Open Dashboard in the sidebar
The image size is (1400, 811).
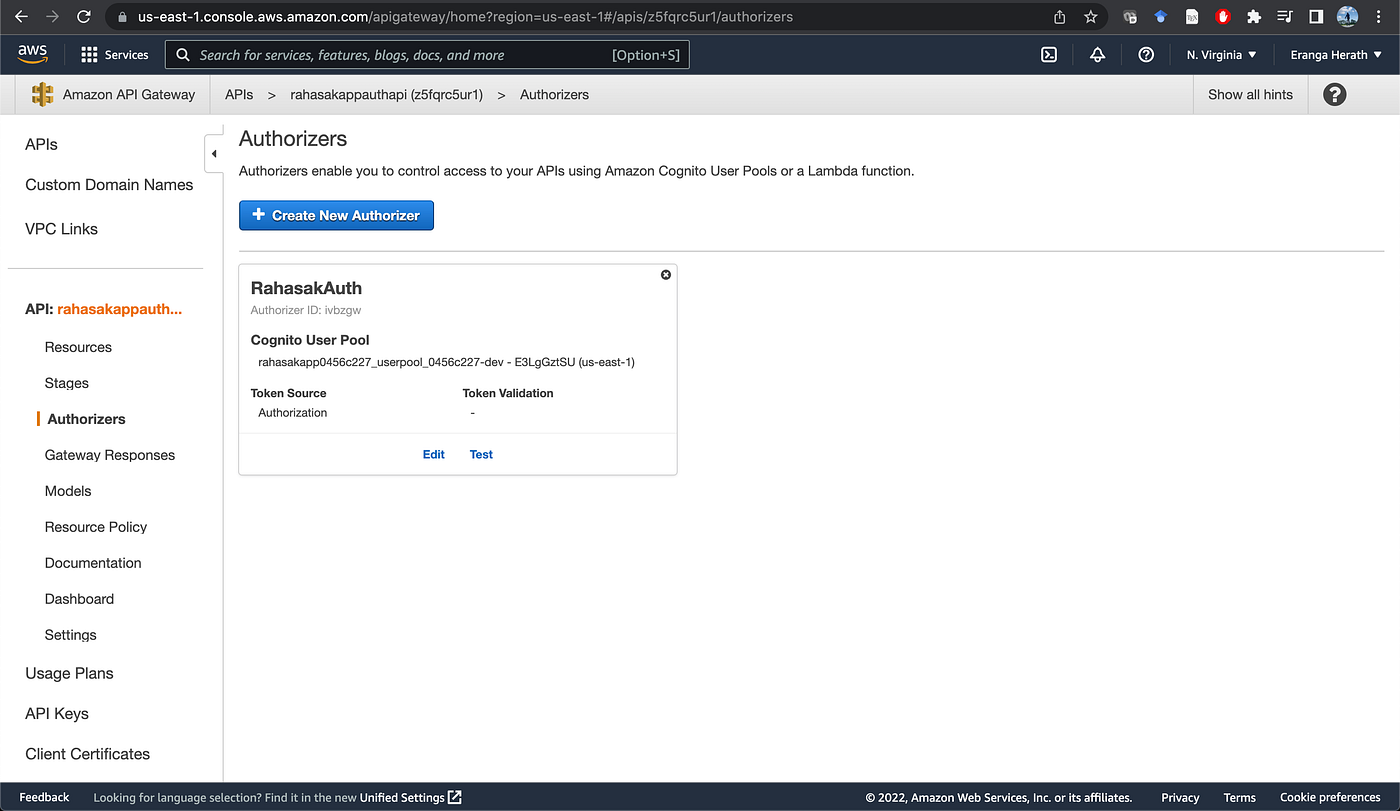(x=79, y=599)
